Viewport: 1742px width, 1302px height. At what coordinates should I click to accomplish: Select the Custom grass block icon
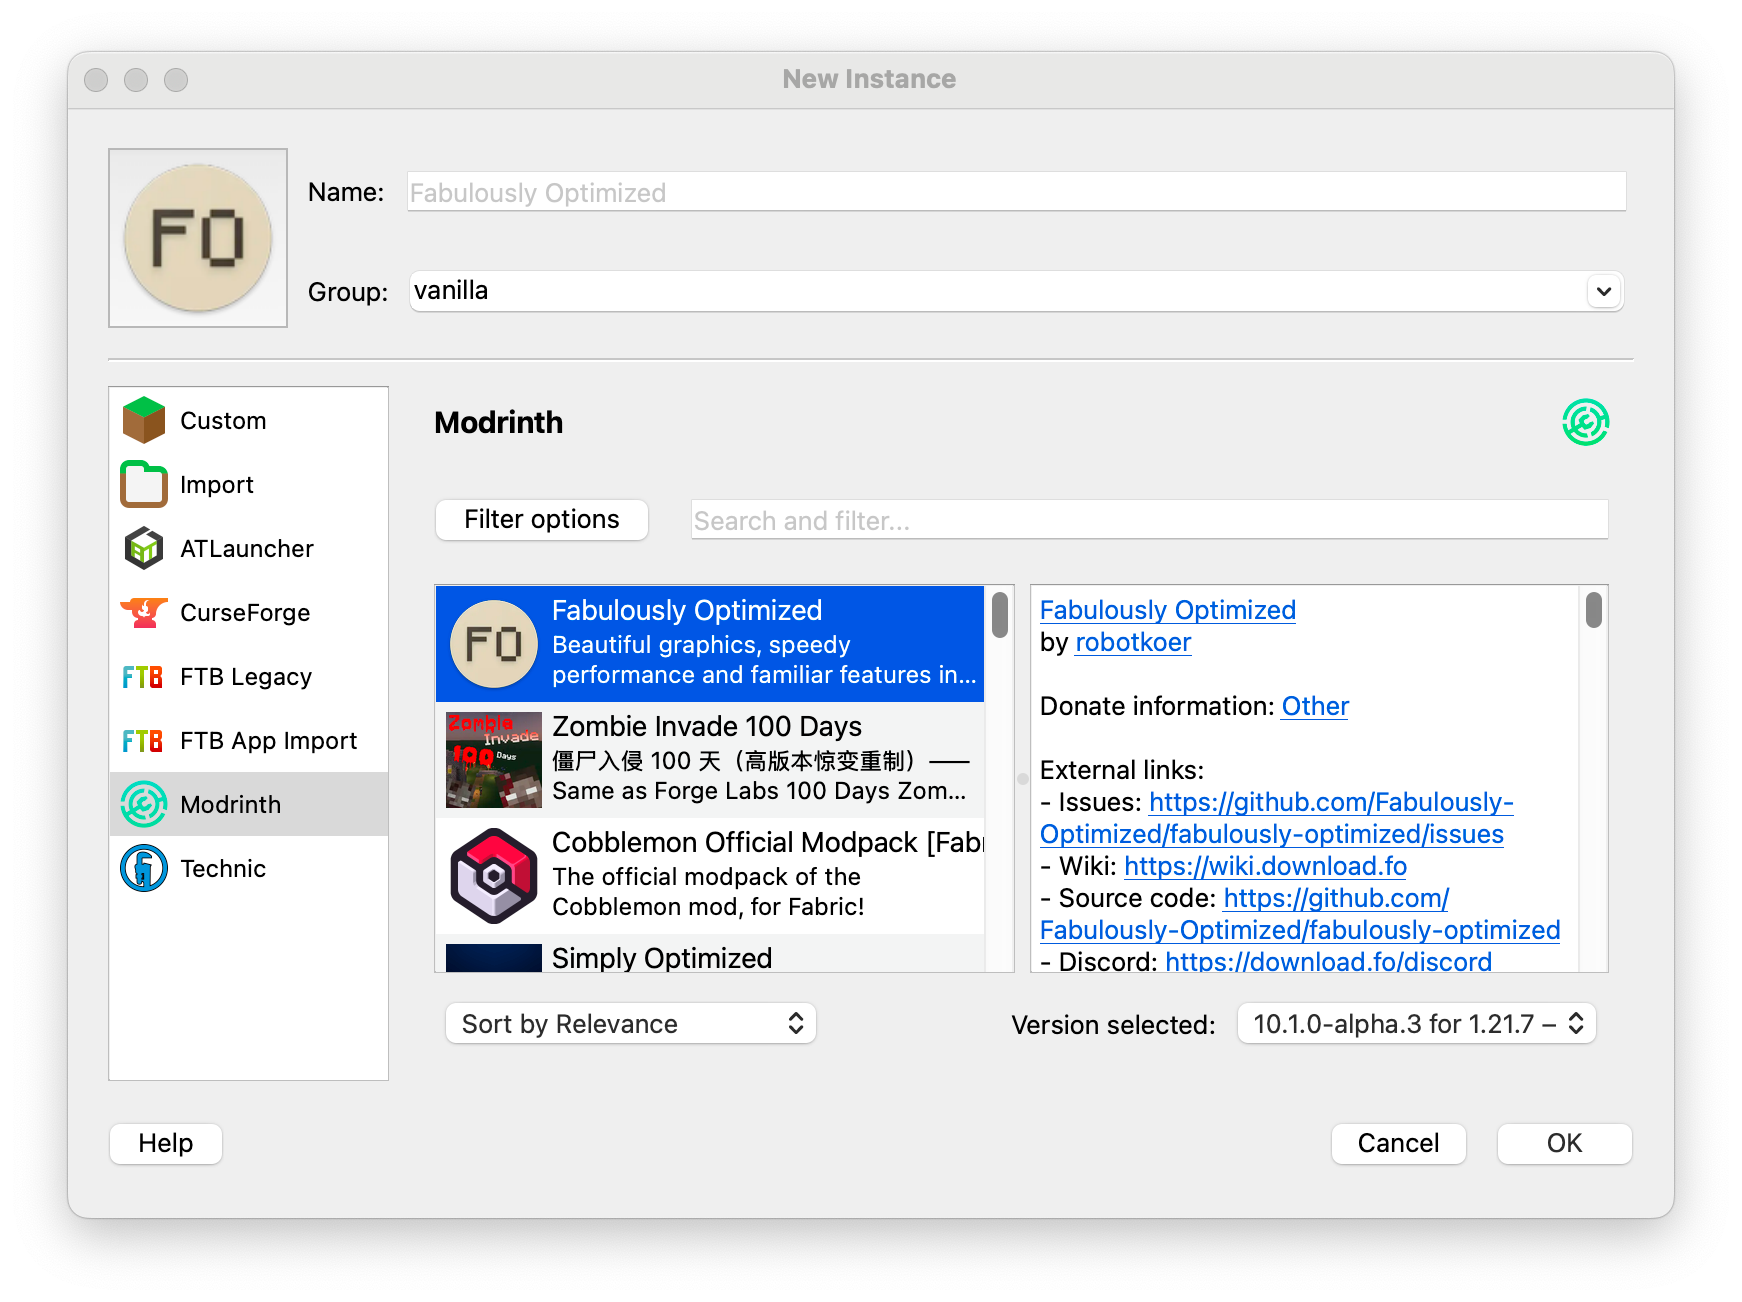pos(144,420)
